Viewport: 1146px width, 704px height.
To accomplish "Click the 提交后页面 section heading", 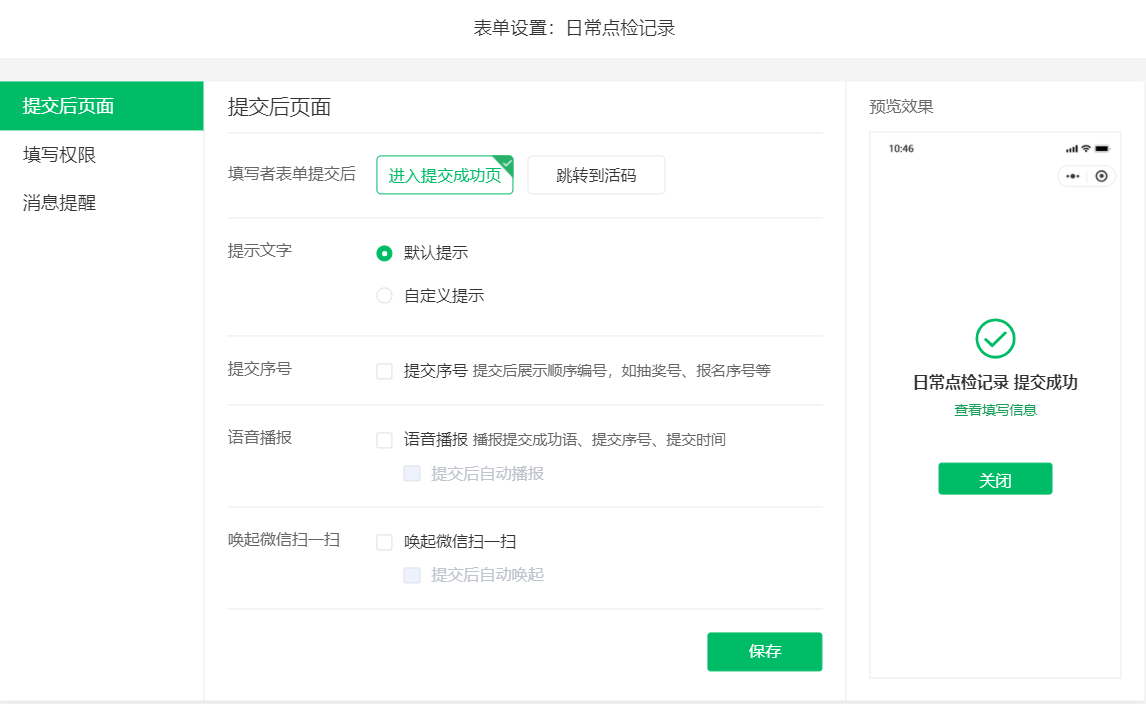I will pos(279,107).
